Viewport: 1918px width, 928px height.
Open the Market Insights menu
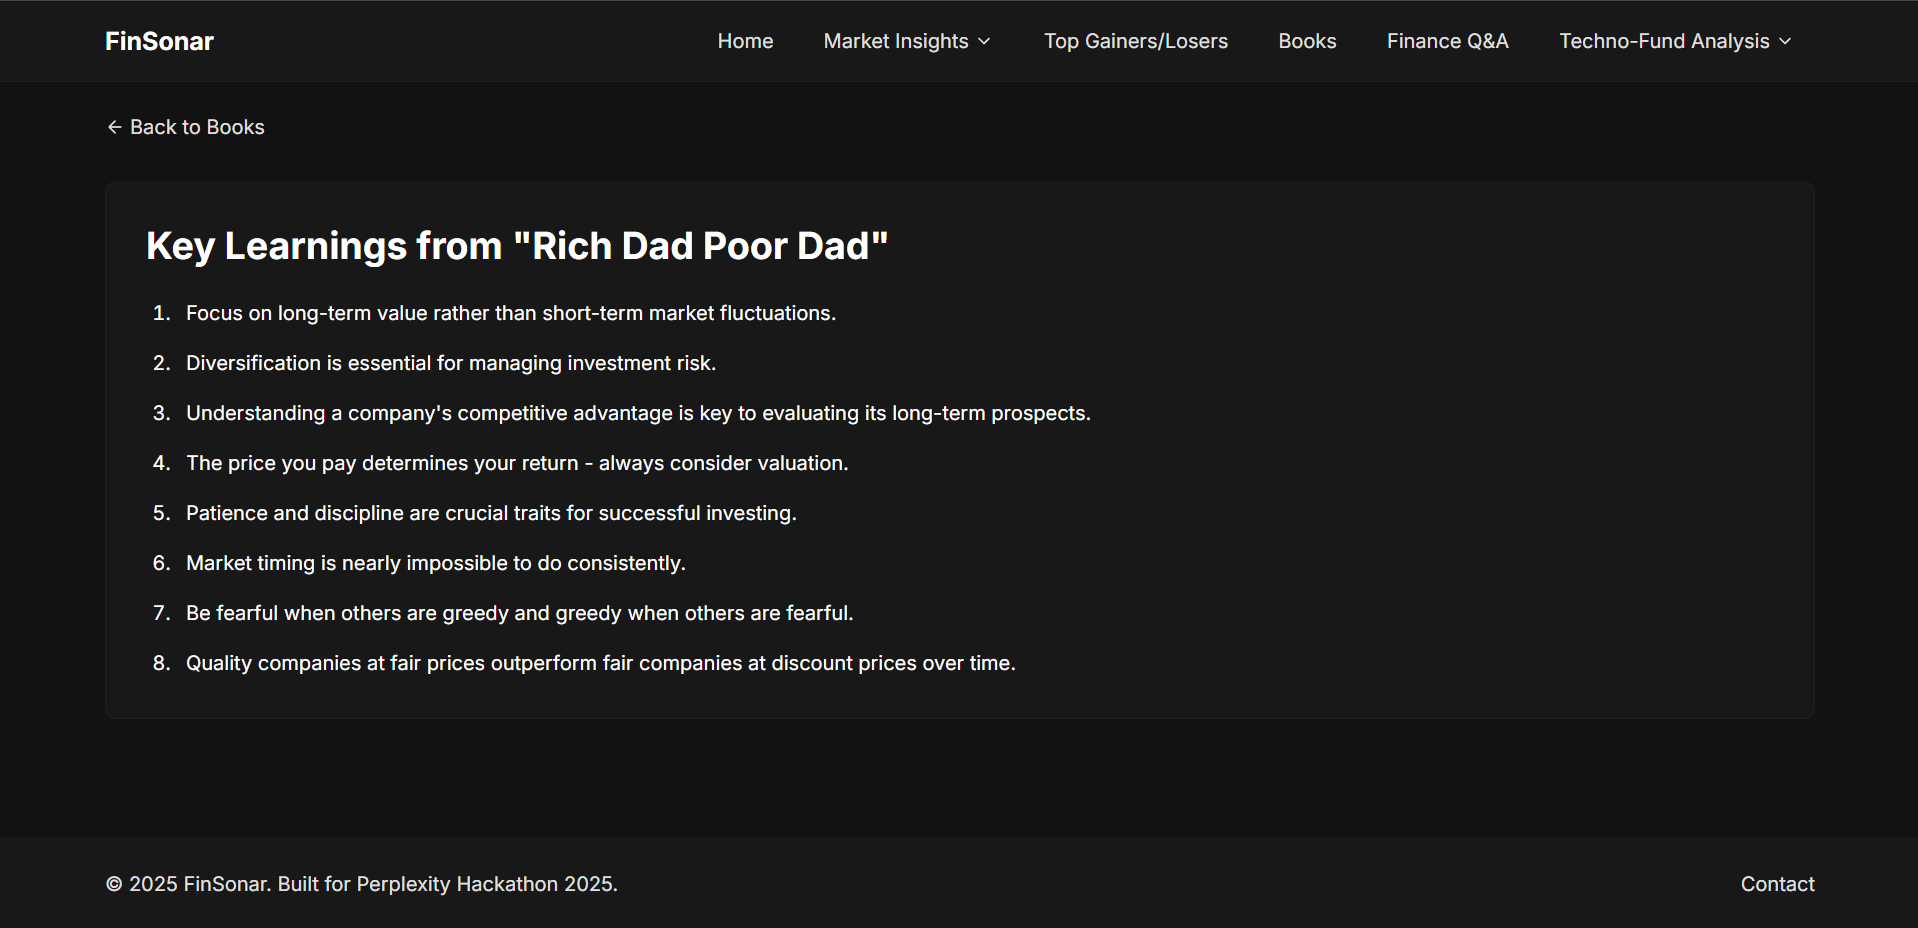[907, 41]
